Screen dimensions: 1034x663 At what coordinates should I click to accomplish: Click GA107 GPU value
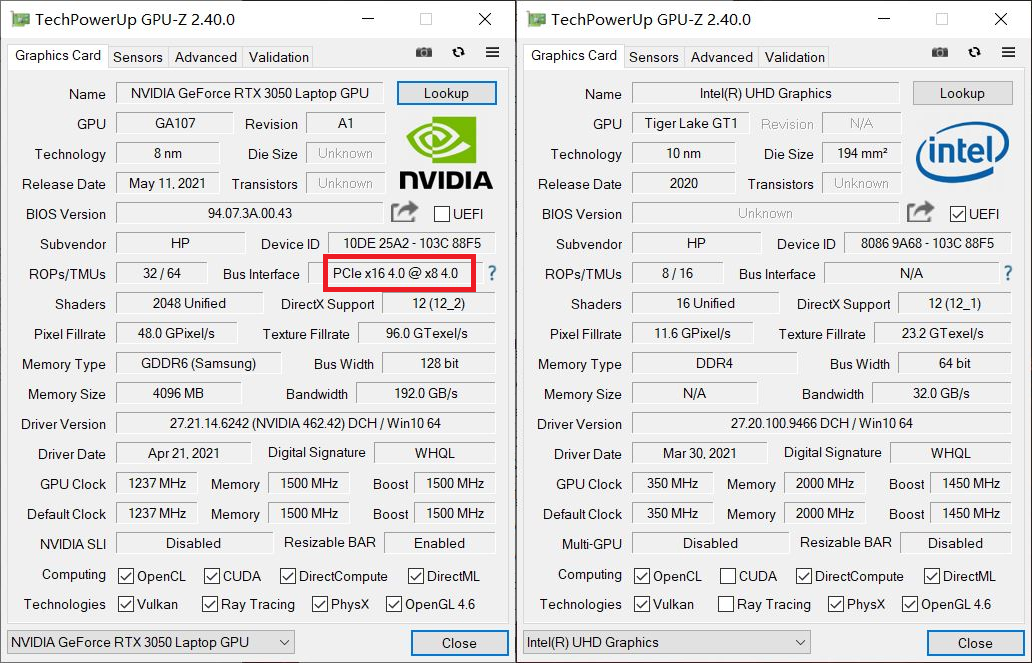[x=175, y=123]
